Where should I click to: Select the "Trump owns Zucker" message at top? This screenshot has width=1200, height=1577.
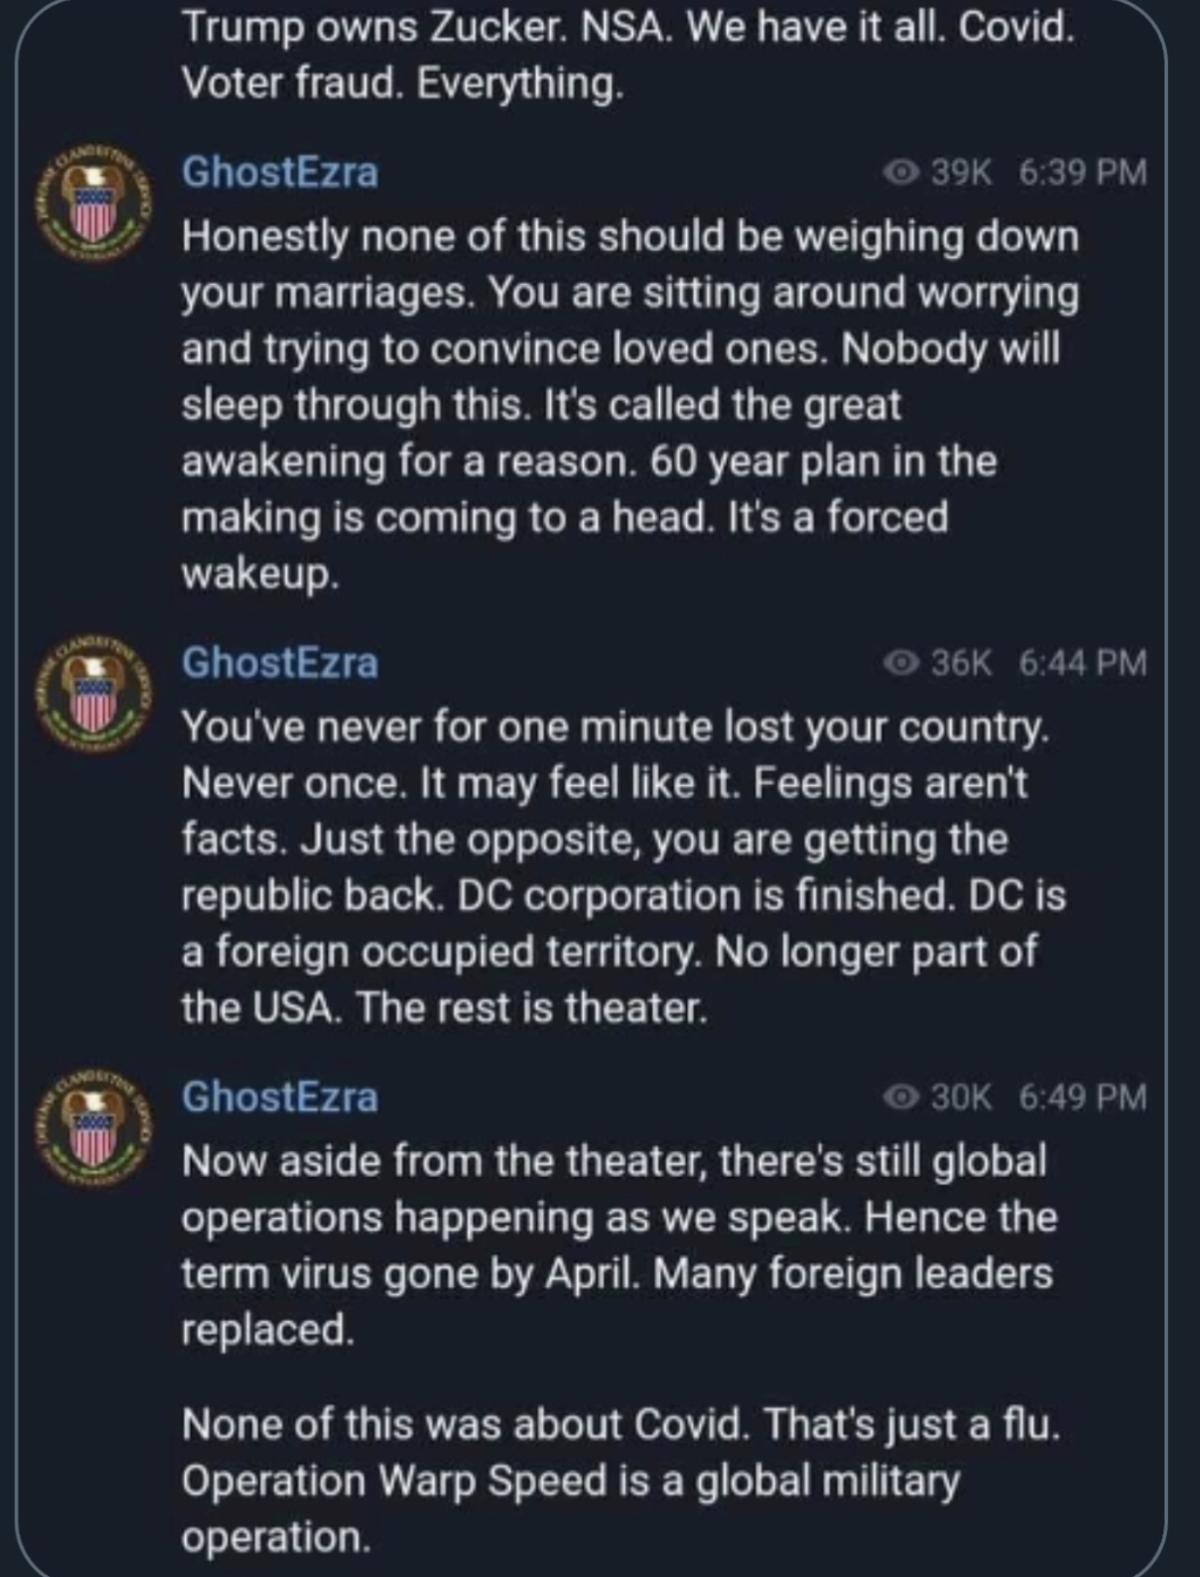coord(628,55)
